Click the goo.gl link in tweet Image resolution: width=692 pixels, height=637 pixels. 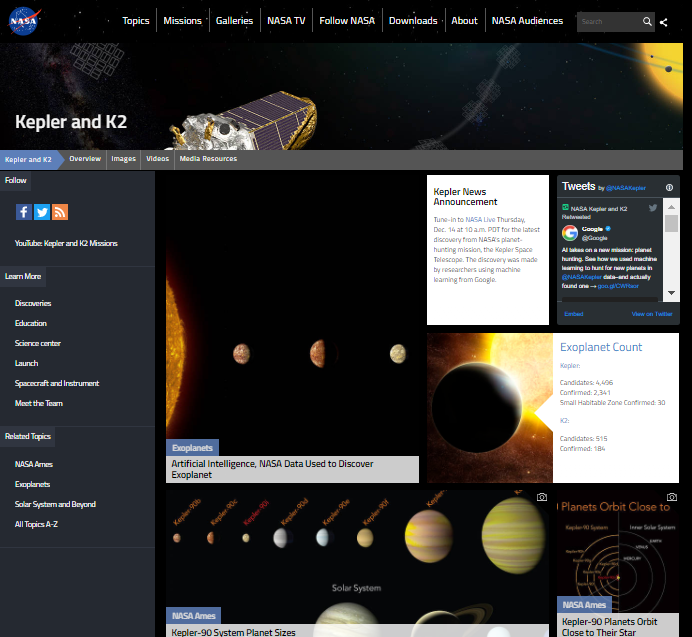618,286
